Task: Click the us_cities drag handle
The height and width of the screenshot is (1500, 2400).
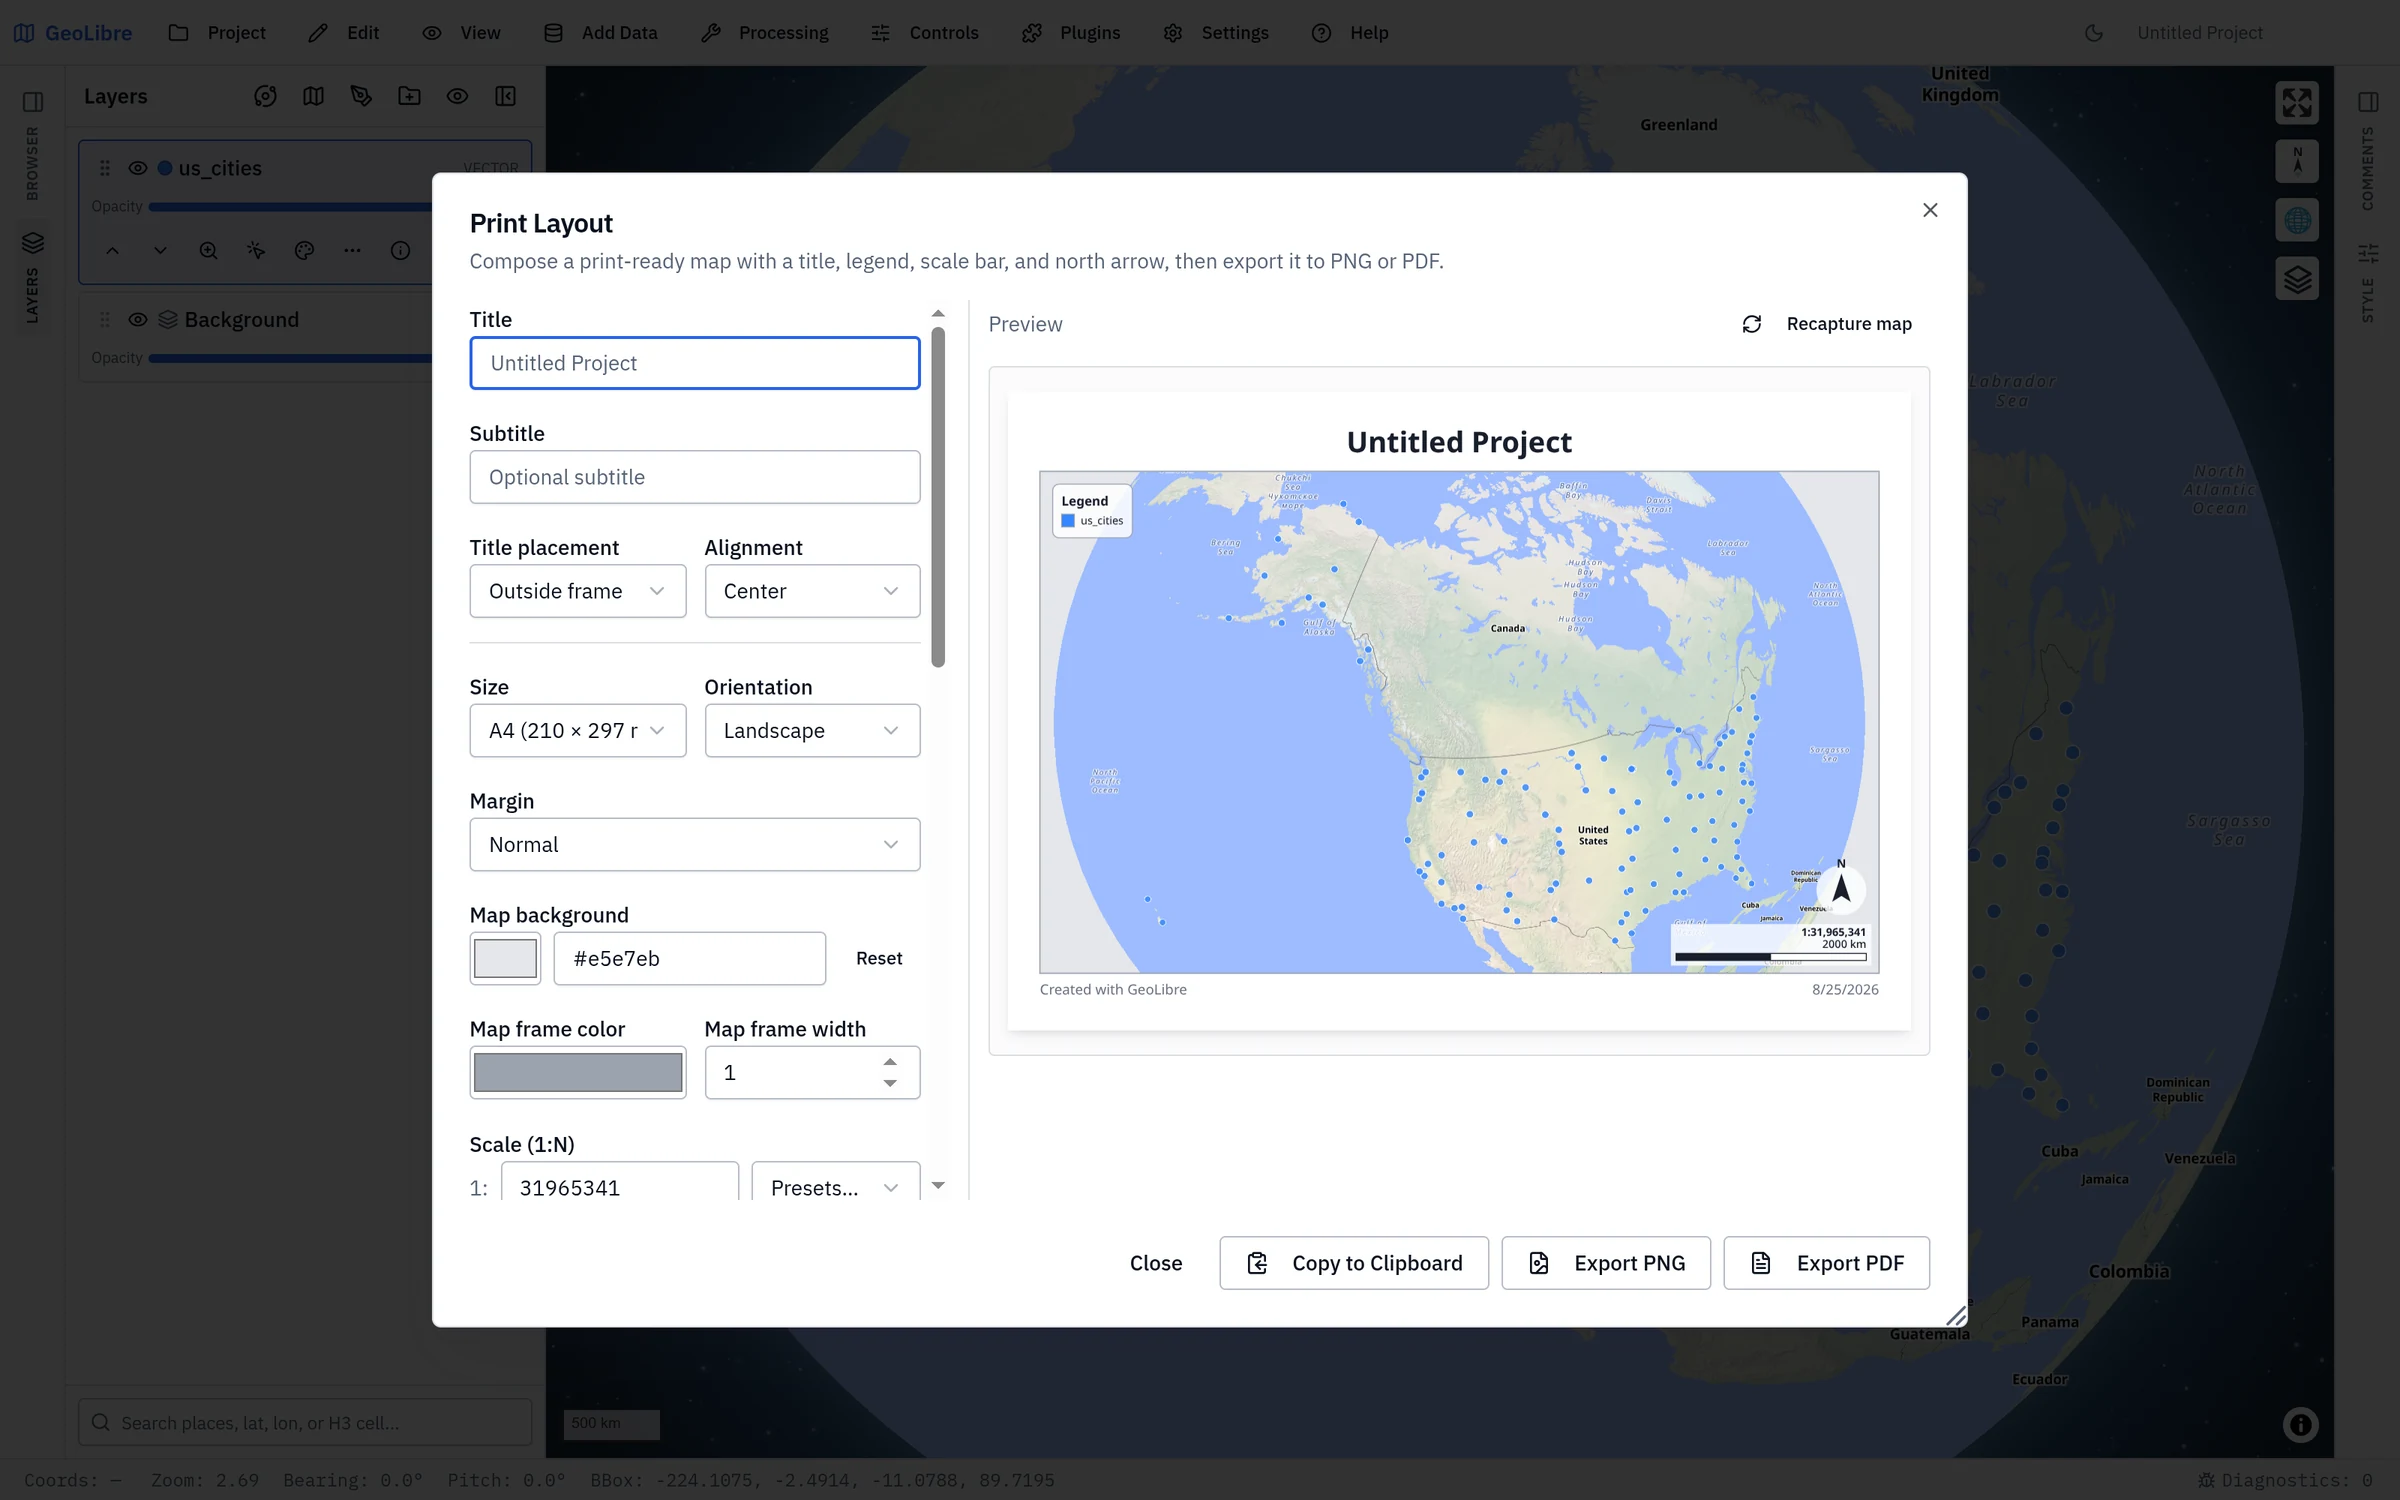Action: 105,168
